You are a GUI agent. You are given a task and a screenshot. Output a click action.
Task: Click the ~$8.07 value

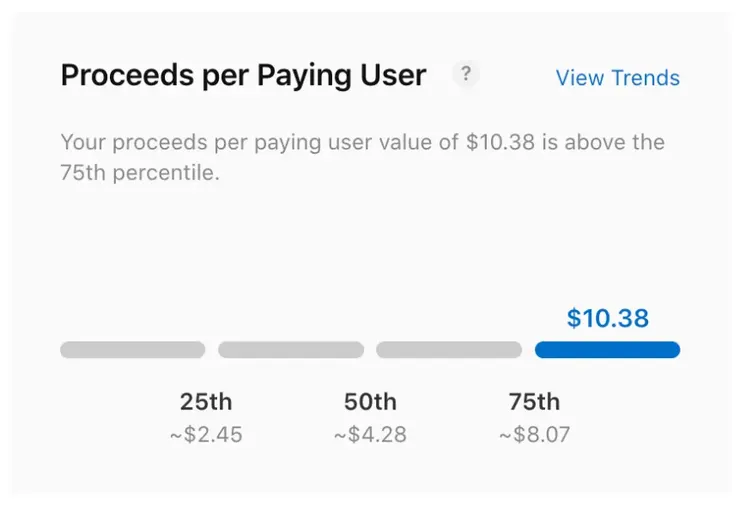pos(534,435)
